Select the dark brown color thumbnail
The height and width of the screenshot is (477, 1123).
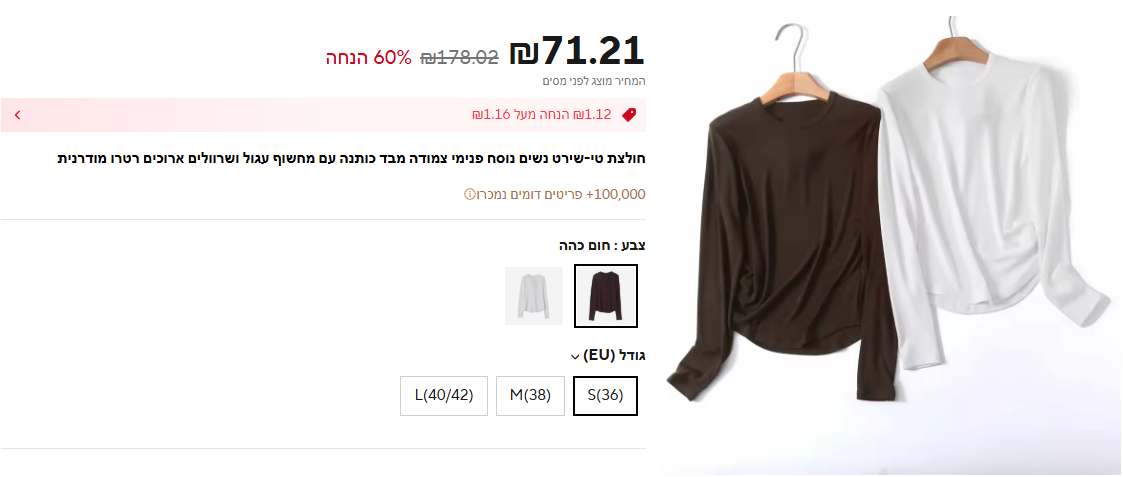pos(605,296)
